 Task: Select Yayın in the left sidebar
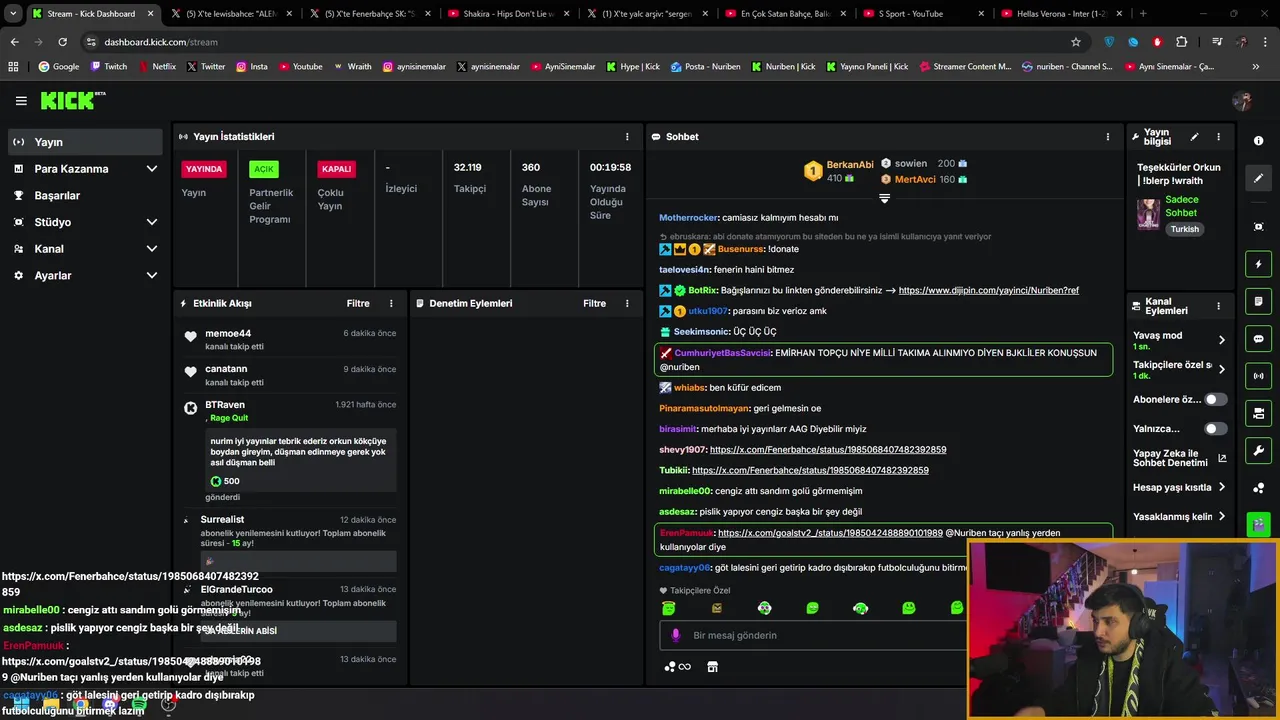tap(85, 142)
